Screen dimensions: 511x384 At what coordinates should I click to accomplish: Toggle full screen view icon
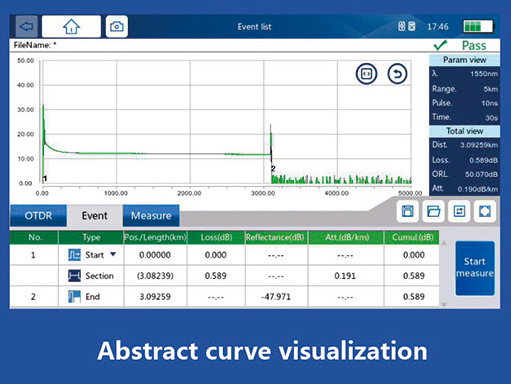click(x=485, y=211)
